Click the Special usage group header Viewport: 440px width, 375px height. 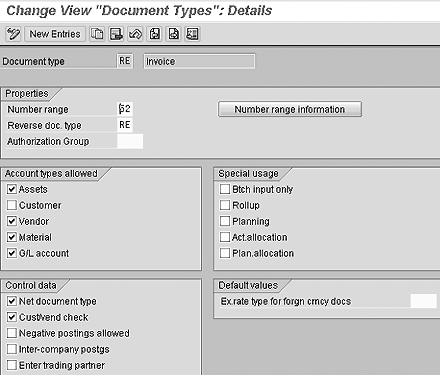[x=248, y=174]
